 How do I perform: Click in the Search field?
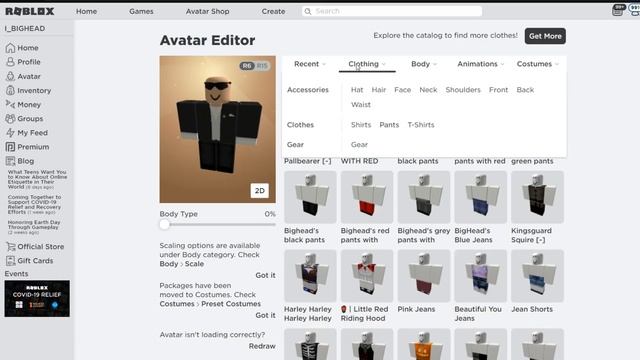(x=392, y=11)
